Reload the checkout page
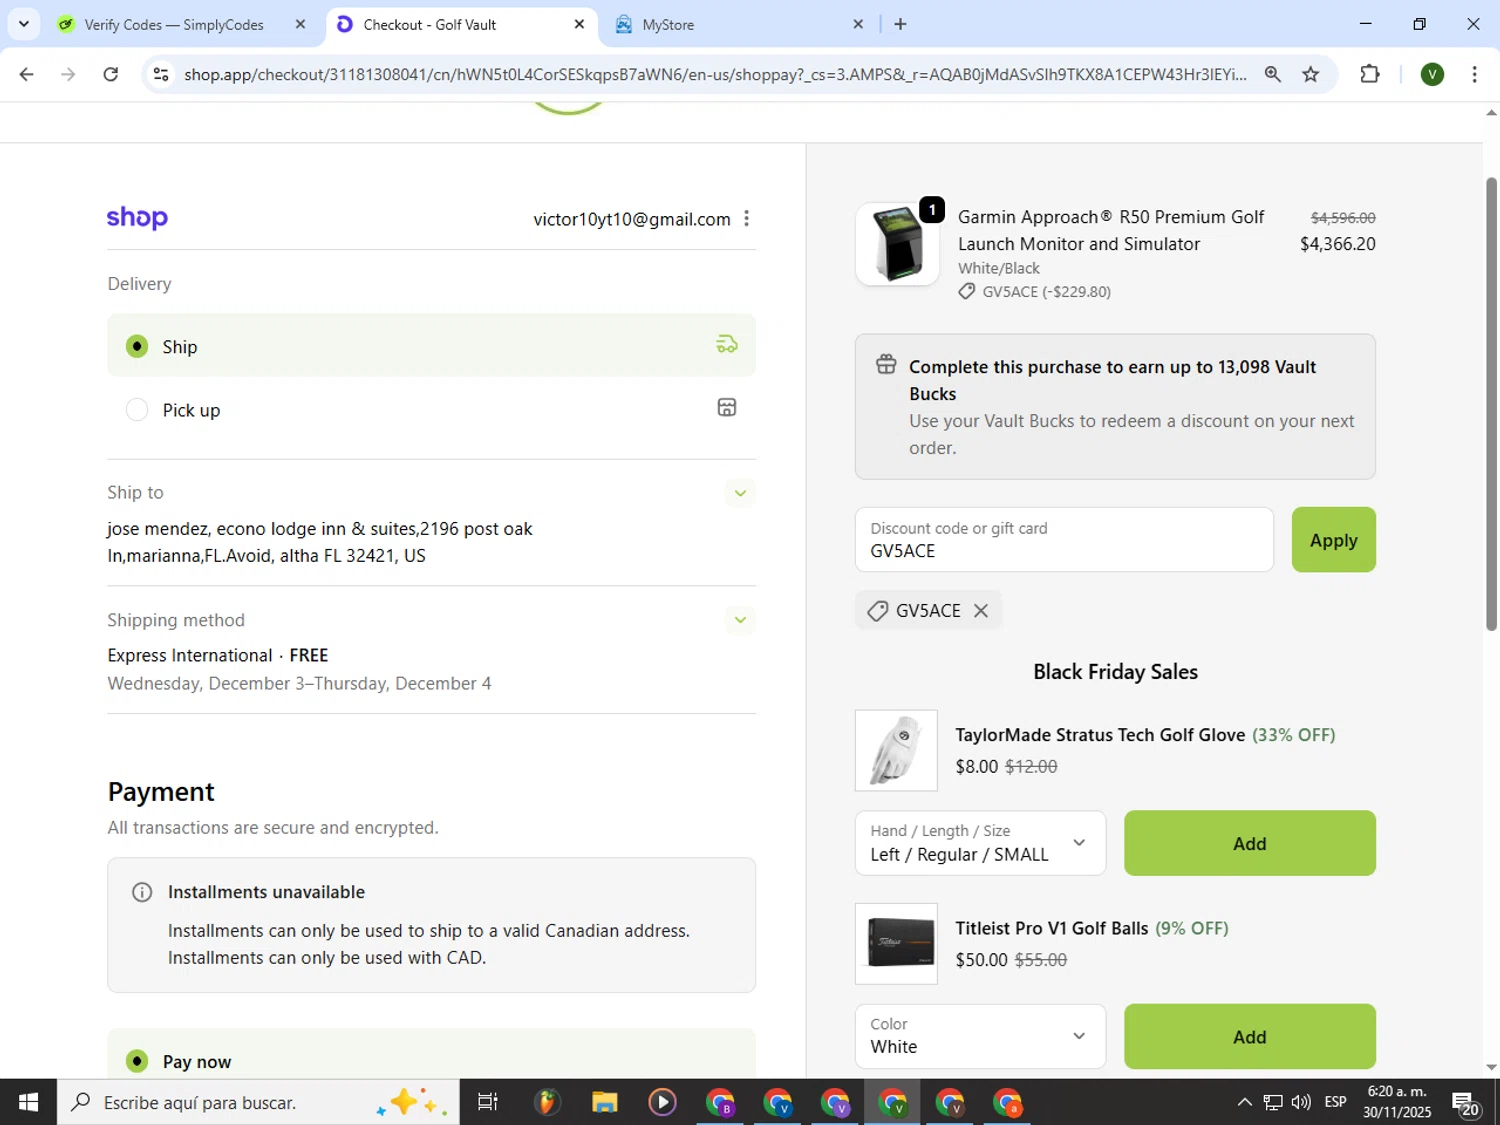Screen dimensions: 1500x1125 pyautogui.click(x=111, y=74)
